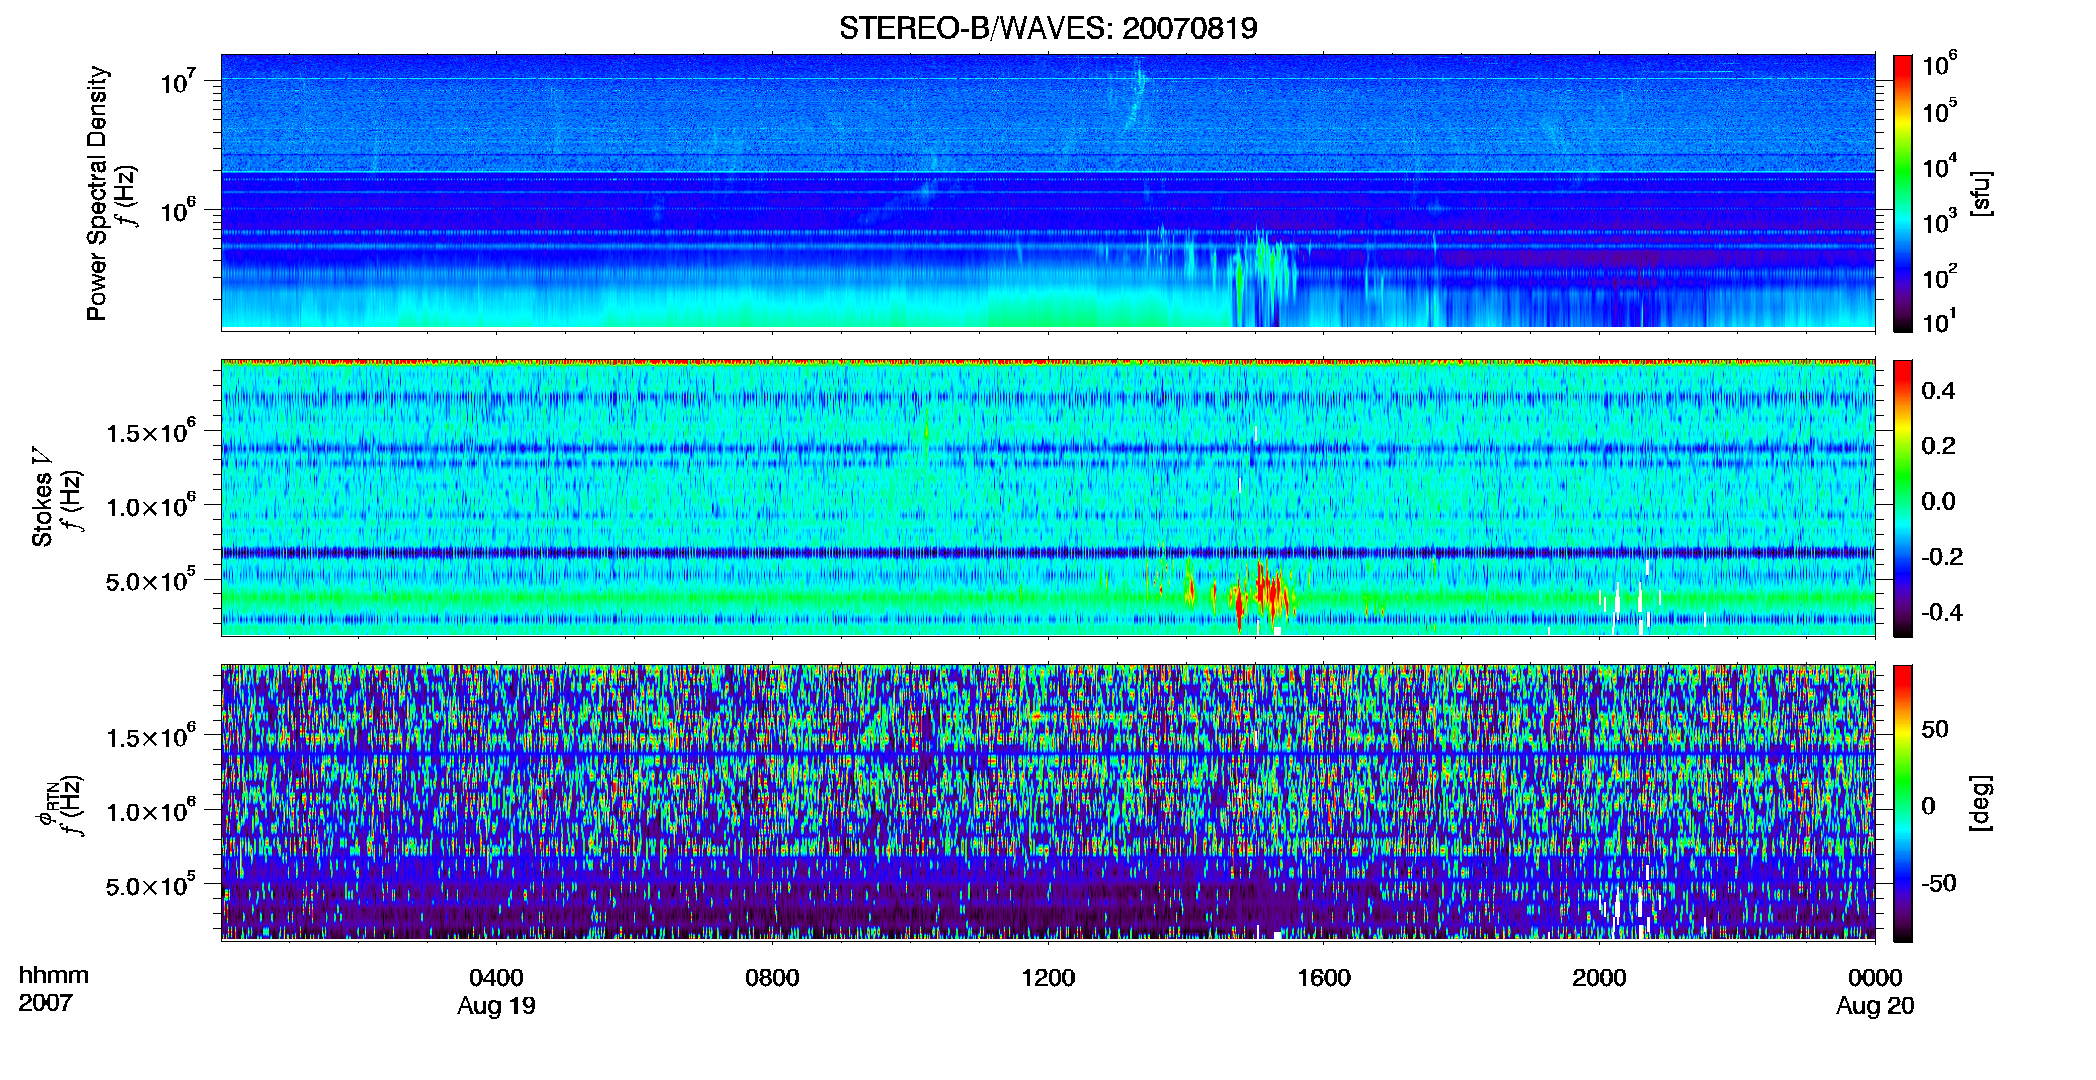
Task: Open the Power Spectral Density spectrogram panel
Action: (1048, 192)
